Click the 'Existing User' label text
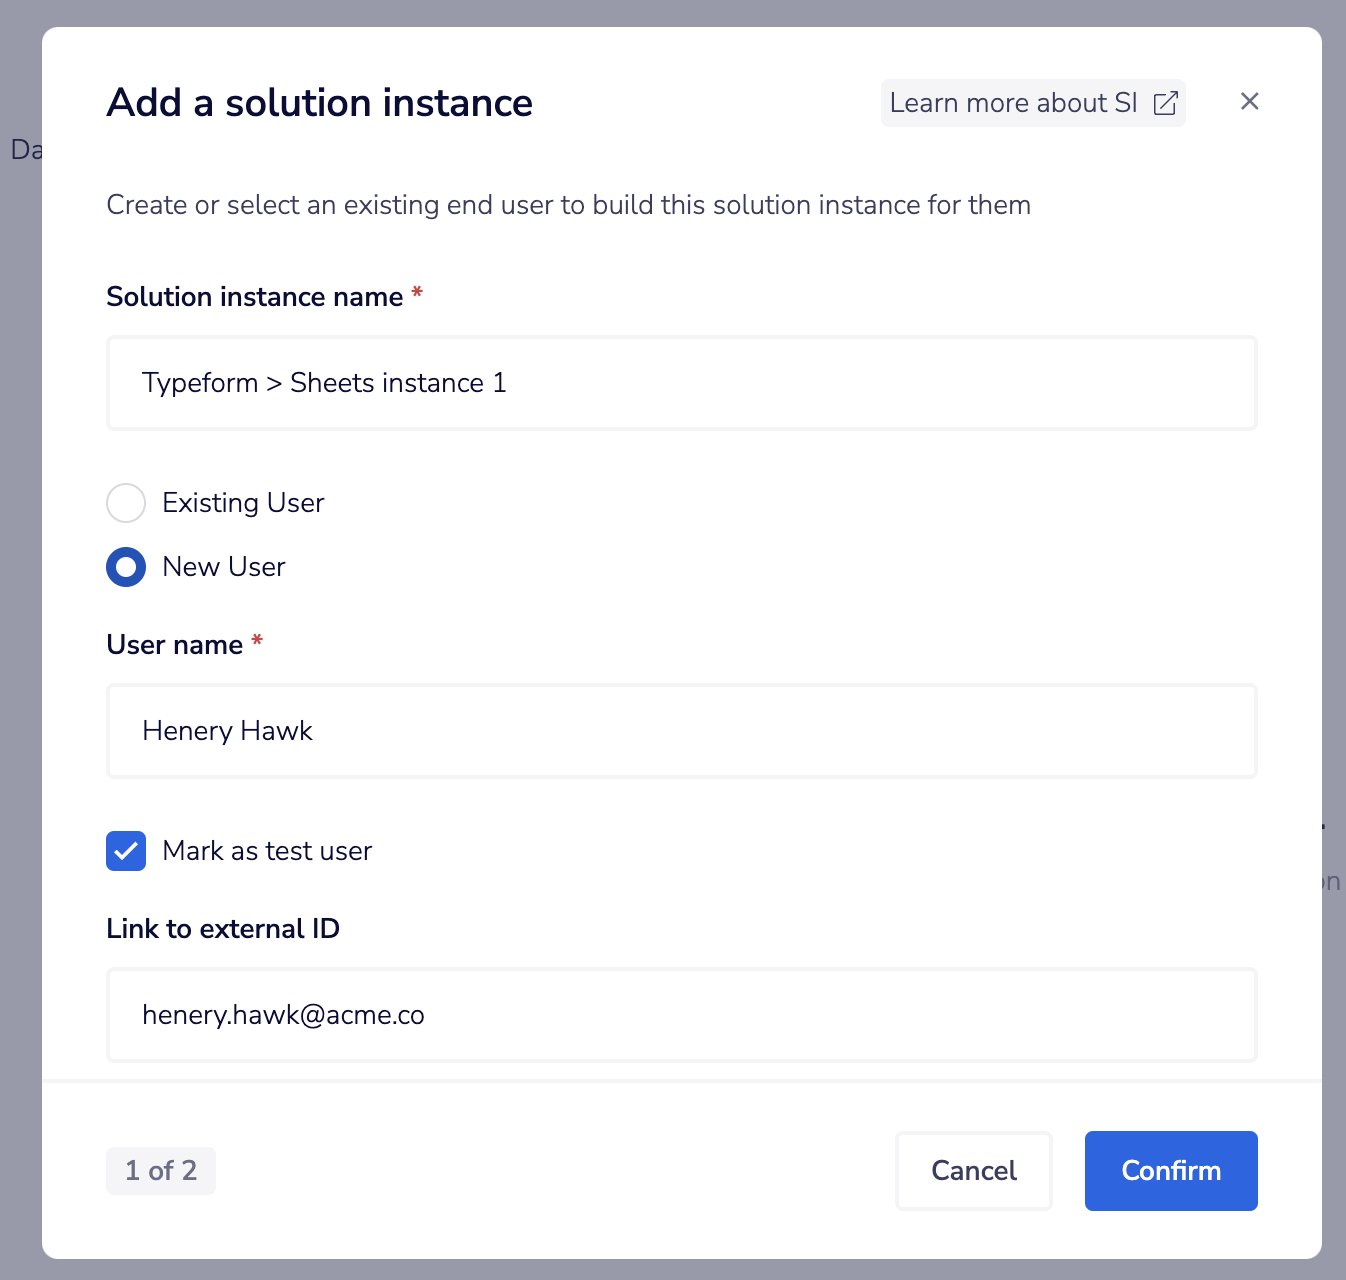 click(243, 503)
